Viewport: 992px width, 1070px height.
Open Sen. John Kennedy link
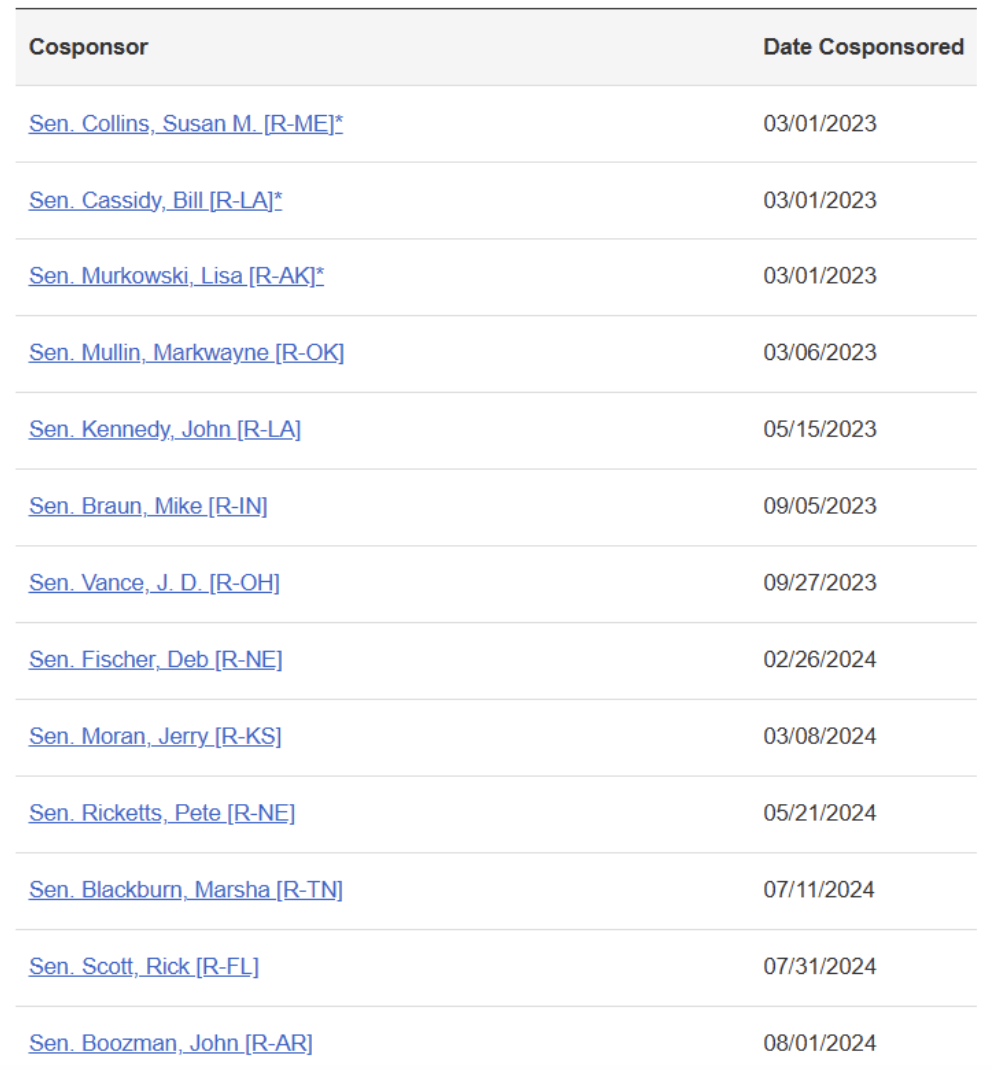coord(165,429)
